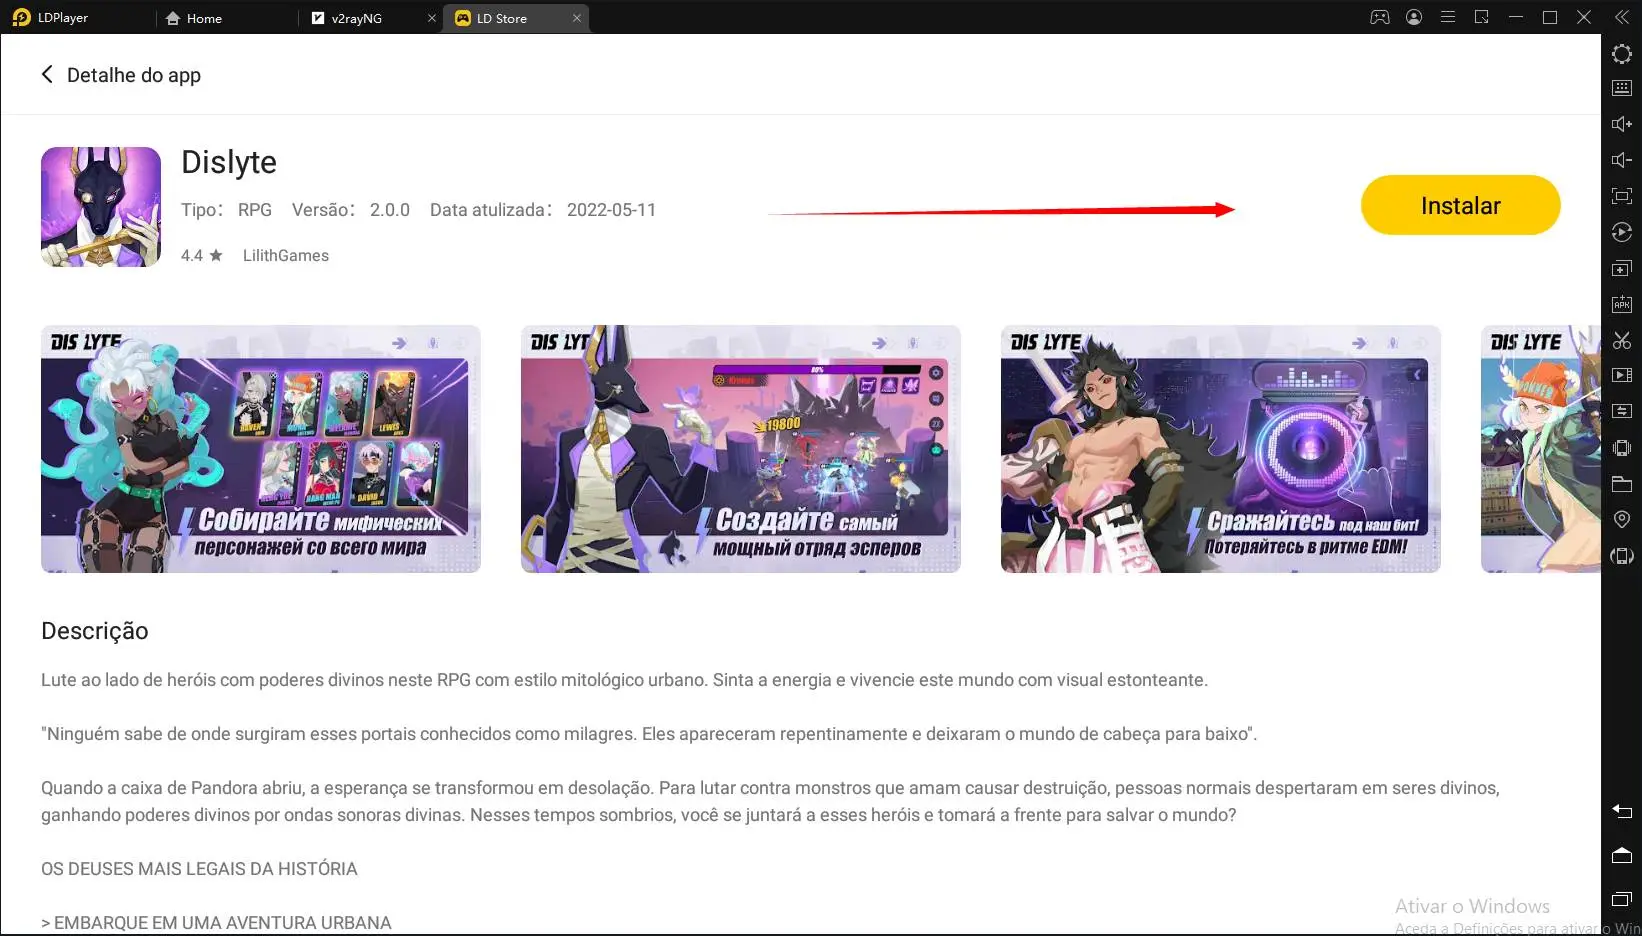The width and height of the screenshot is (1642, 936).
Task: Open Android recent apps button in sidebar
Action: tap(1622, 899)
